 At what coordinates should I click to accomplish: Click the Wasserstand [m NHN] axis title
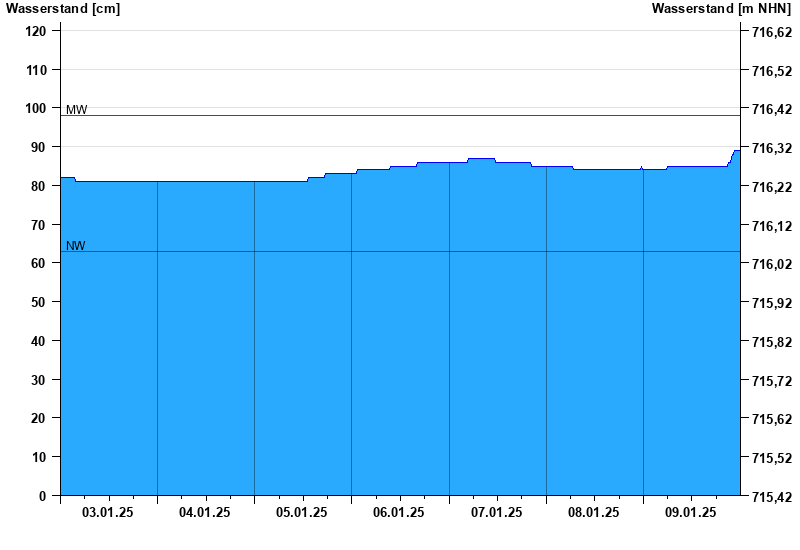tap(721, 8)
